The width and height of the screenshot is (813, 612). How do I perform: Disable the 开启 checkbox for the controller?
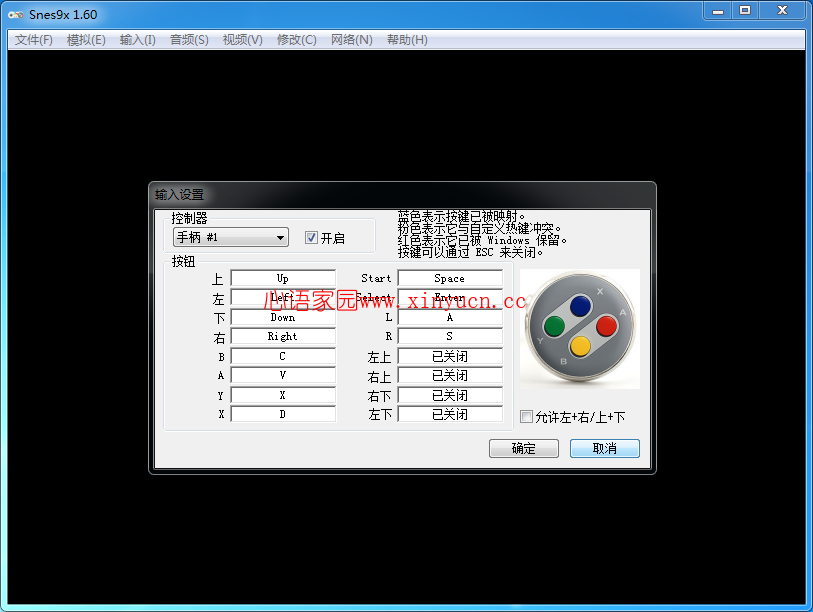pyautogui.click(x=310, y=237)
